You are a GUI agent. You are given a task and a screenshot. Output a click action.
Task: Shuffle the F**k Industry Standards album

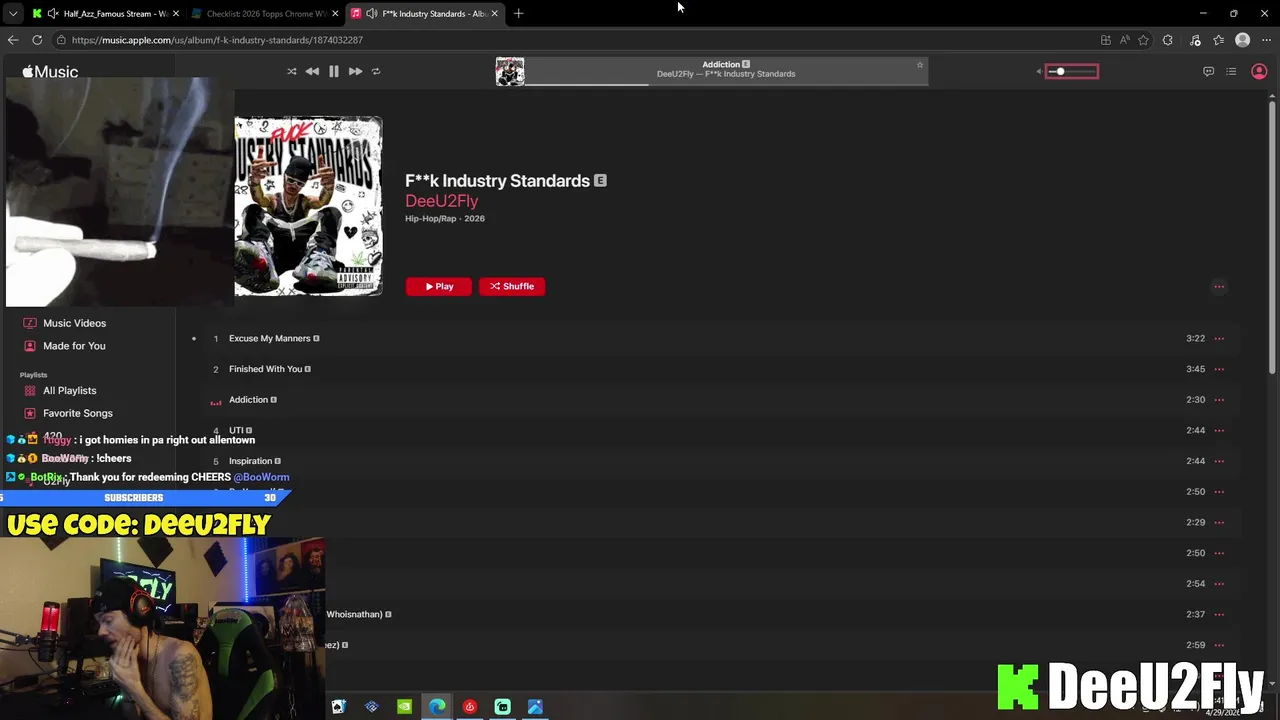coord(512,286)
